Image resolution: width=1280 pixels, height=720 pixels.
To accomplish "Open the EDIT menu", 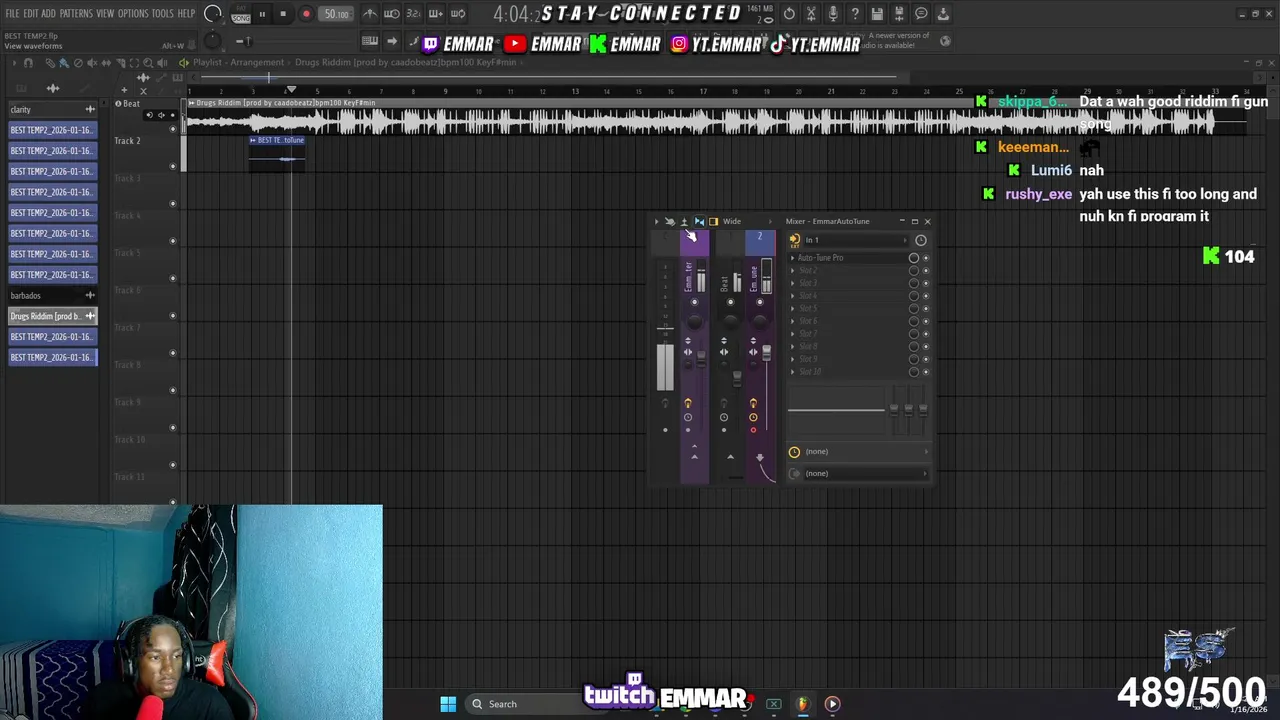I will (x=30, y=14).
